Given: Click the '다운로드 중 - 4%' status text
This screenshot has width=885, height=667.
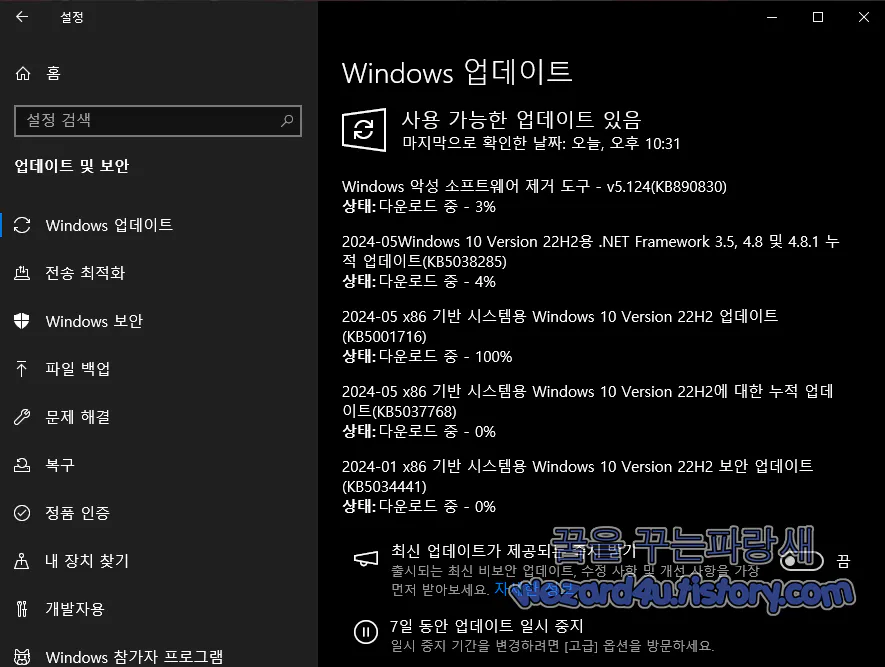Looking at the screenshot, I should [x=437, y=281].
